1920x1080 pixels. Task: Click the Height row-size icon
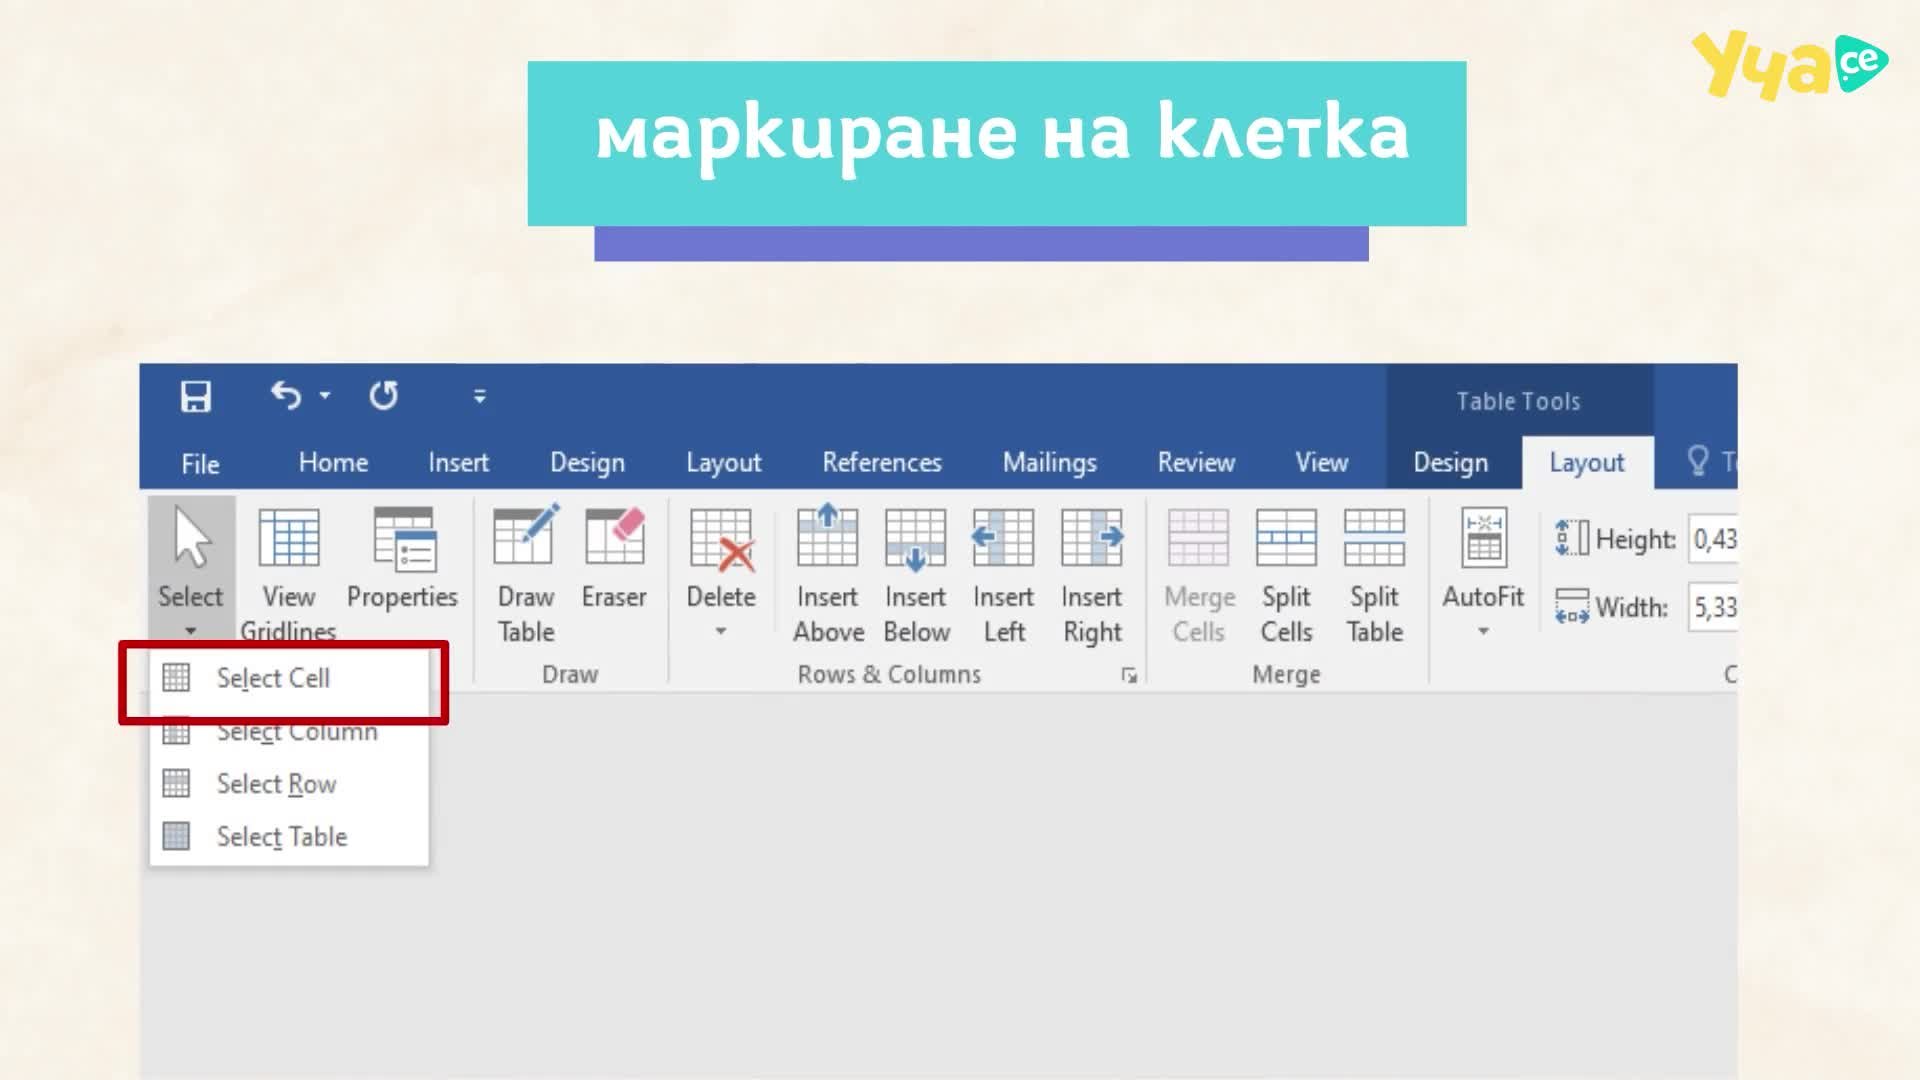point(1571,538)
